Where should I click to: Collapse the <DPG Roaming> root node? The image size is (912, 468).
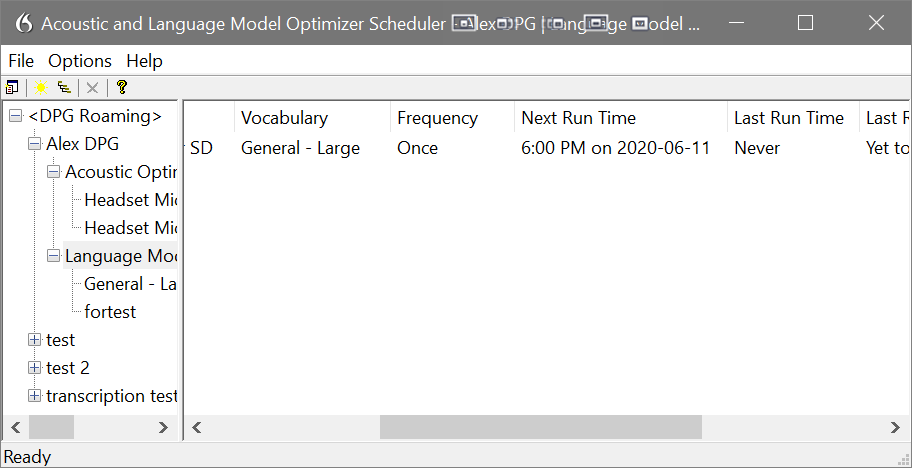pyautogui.click(x=16, y=116)
